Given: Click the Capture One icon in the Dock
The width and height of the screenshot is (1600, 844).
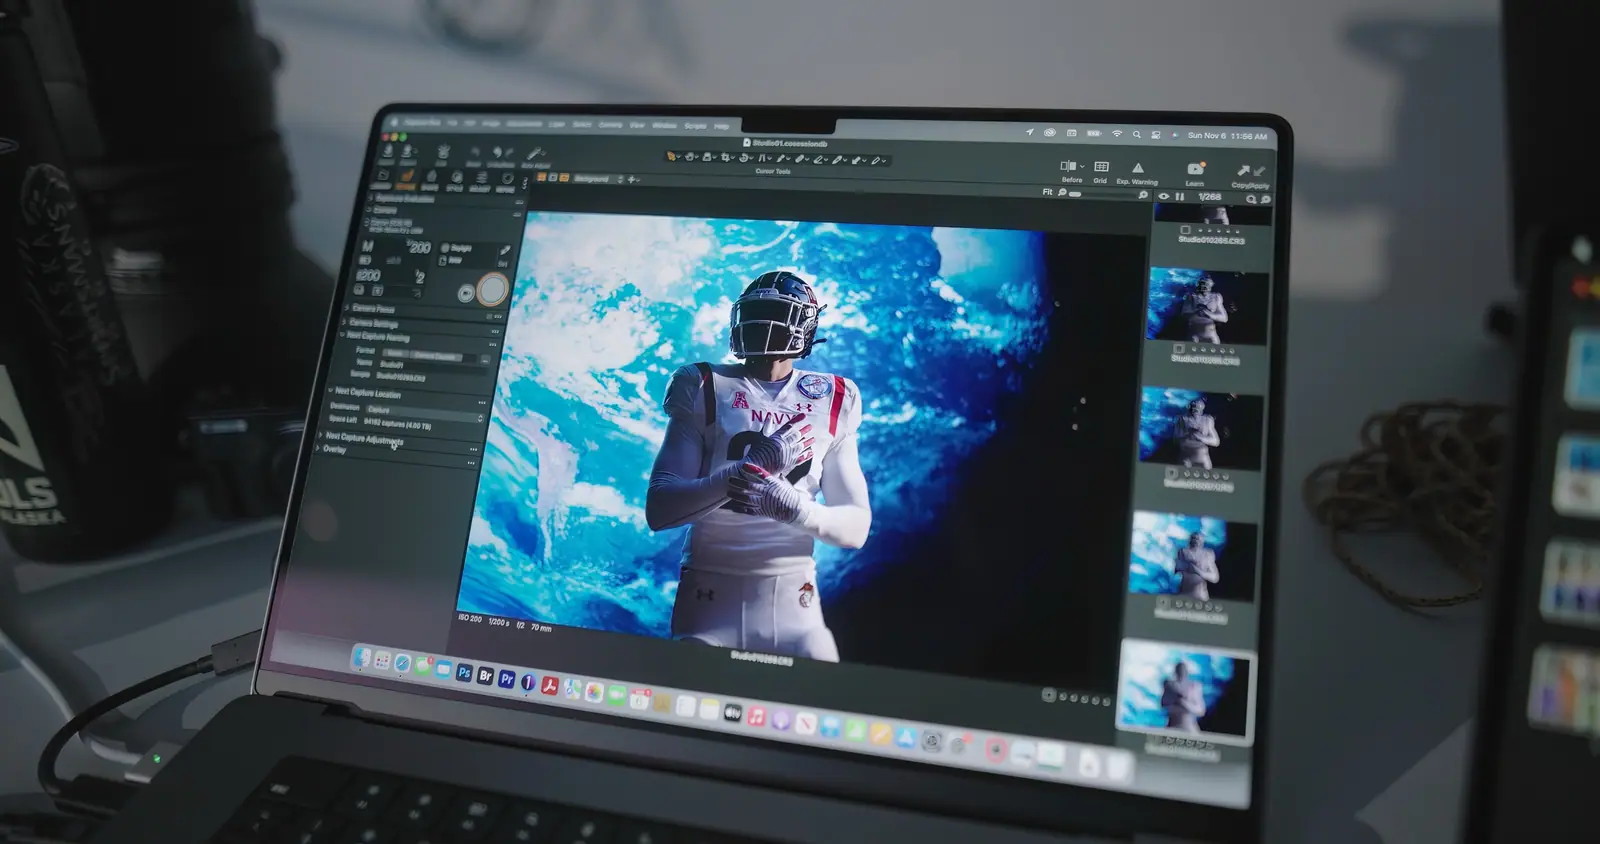Looking at the screenshot, I should pos(528,682).
